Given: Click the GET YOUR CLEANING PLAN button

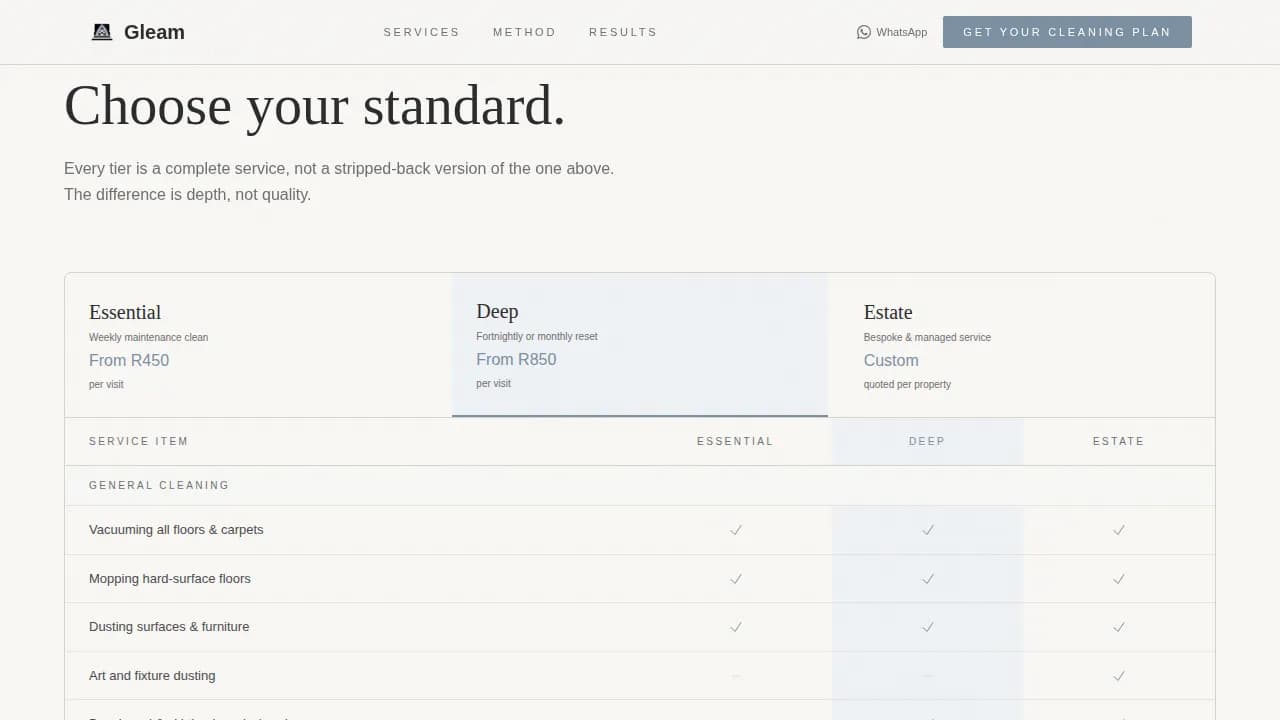Looking at the screenshot, I should [1067, 31].
